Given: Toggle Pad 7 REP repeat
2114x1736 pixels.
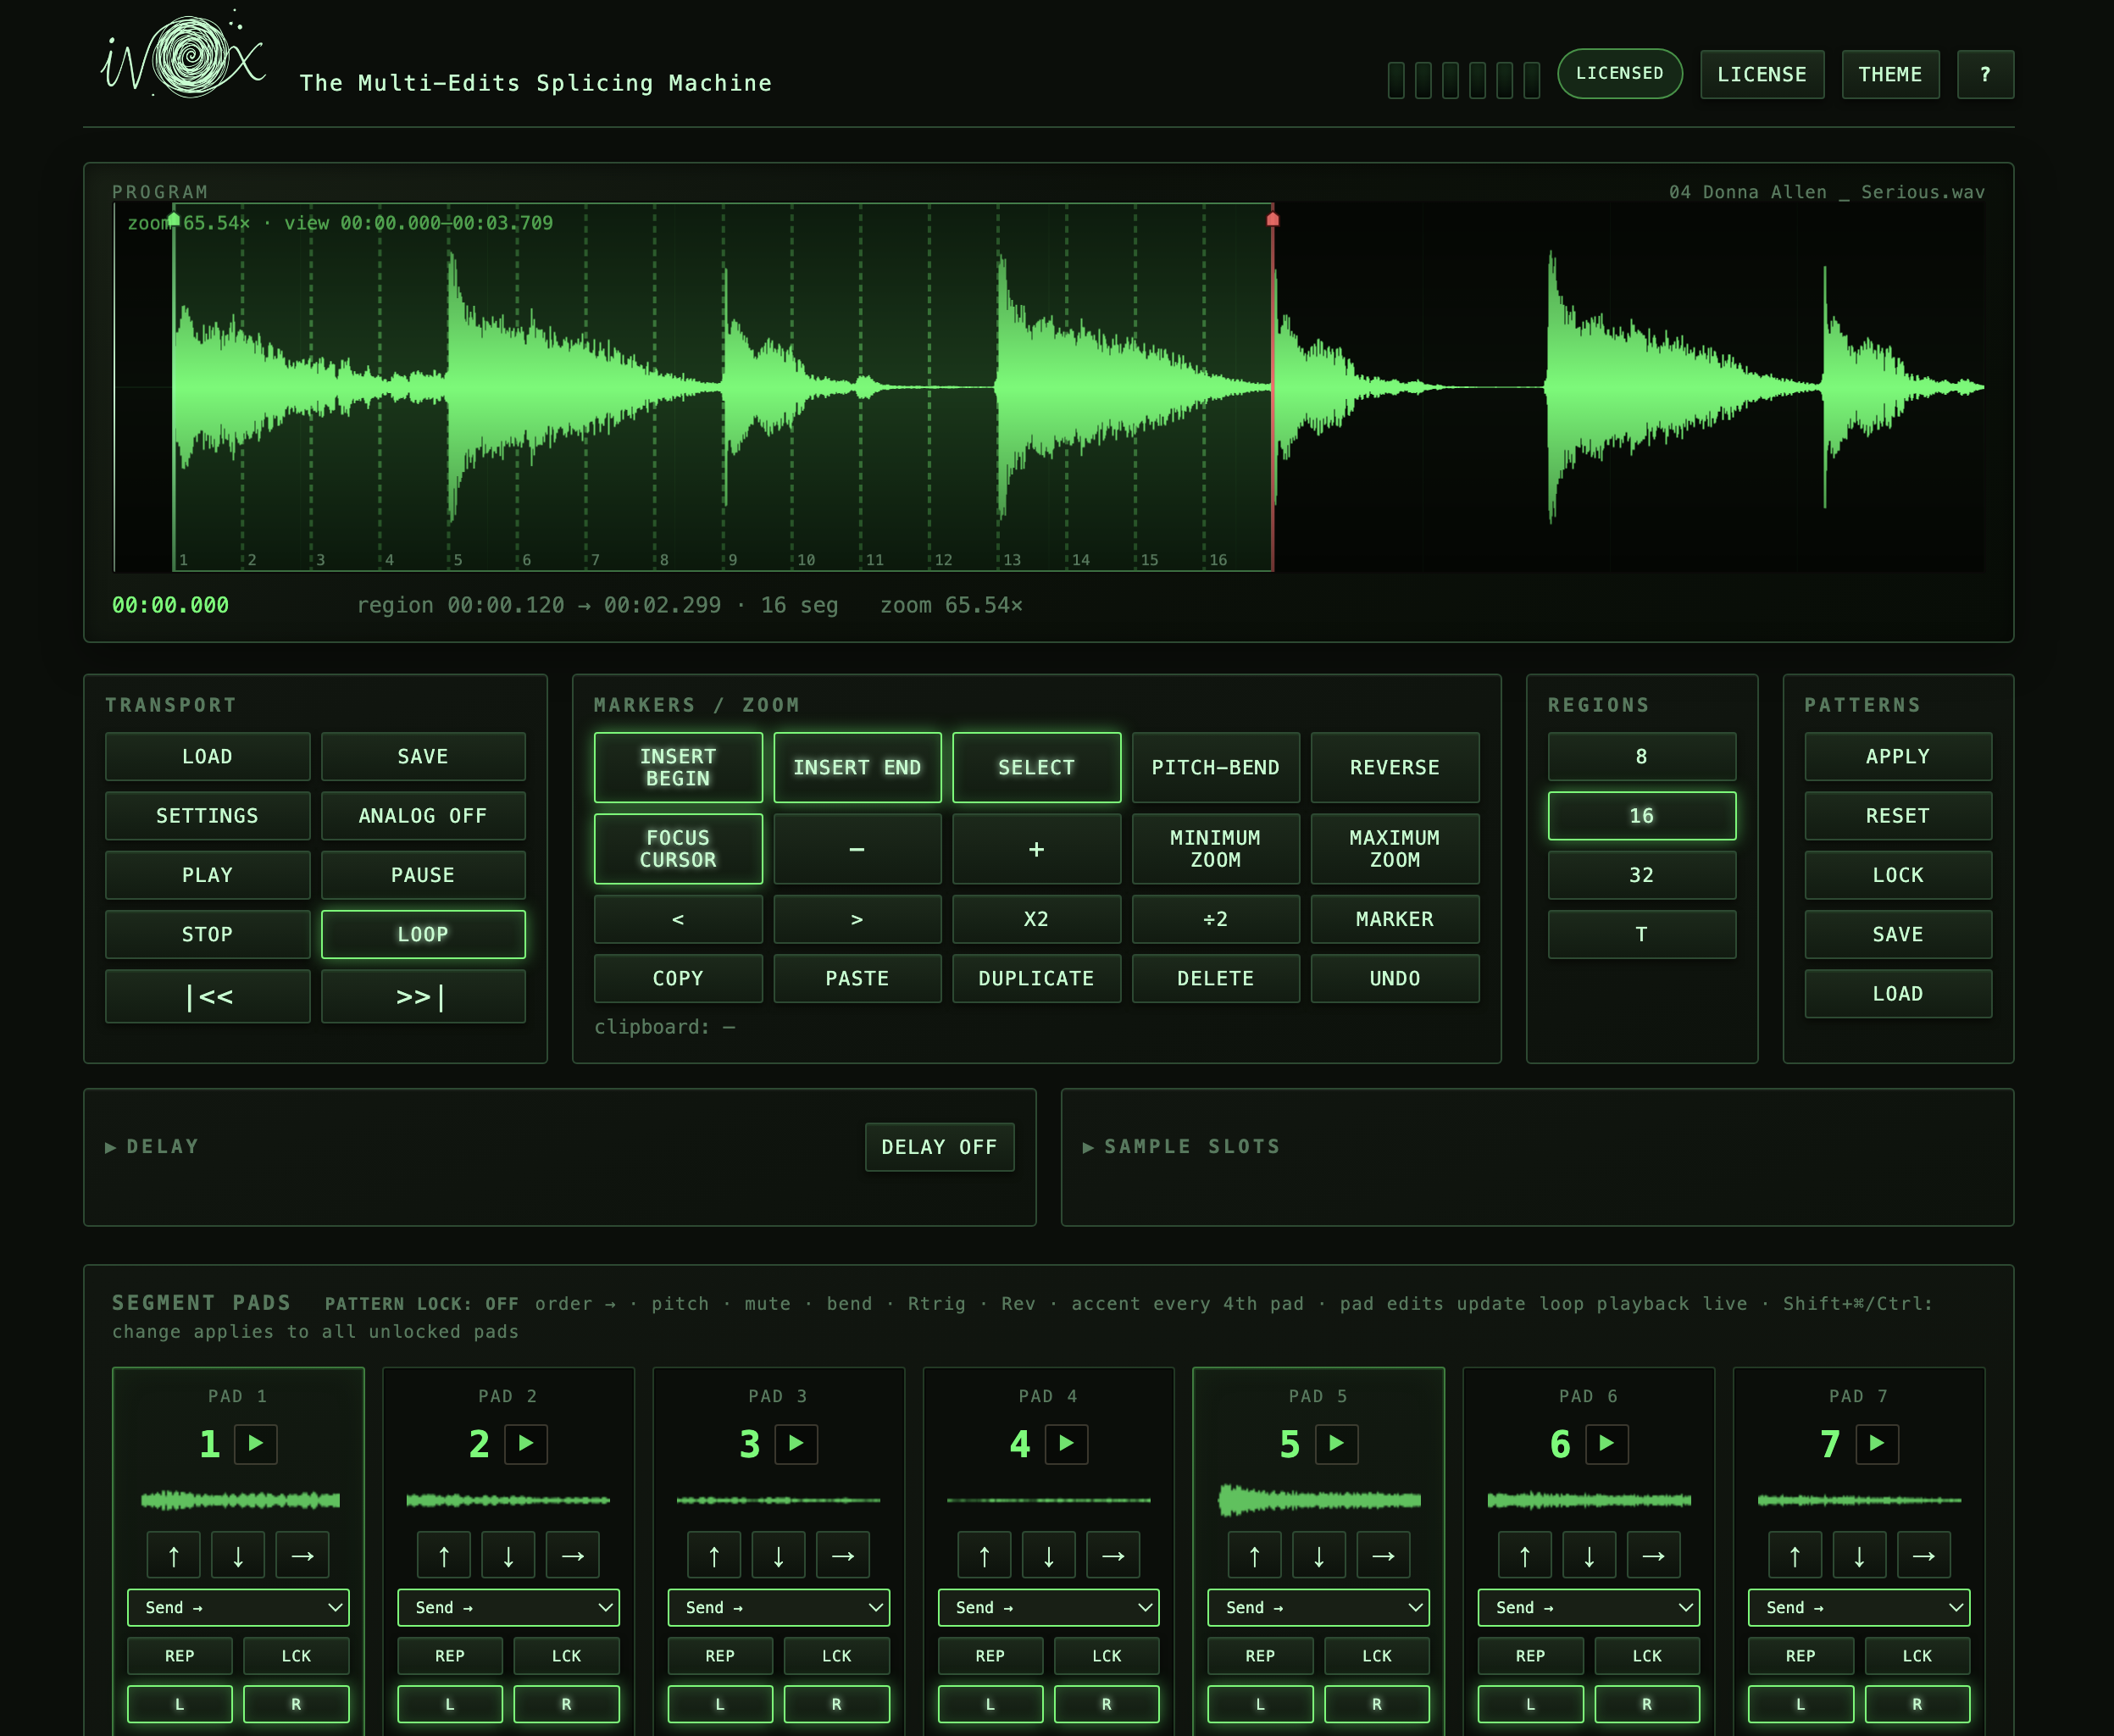Looking at the screenshot, I should (x=1800, y=1656).
